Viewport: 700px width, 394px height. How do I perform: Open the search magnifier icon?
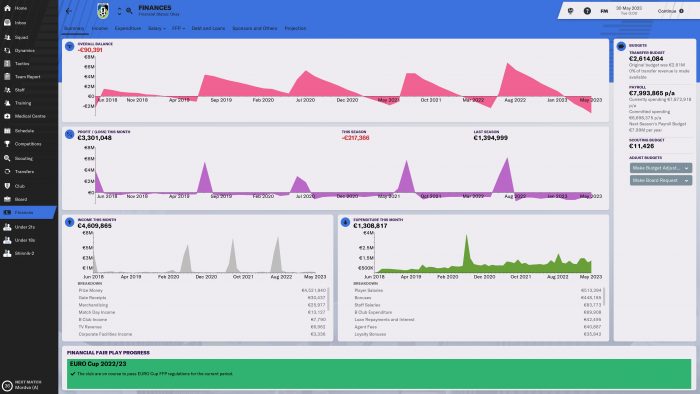click(129, 11)
